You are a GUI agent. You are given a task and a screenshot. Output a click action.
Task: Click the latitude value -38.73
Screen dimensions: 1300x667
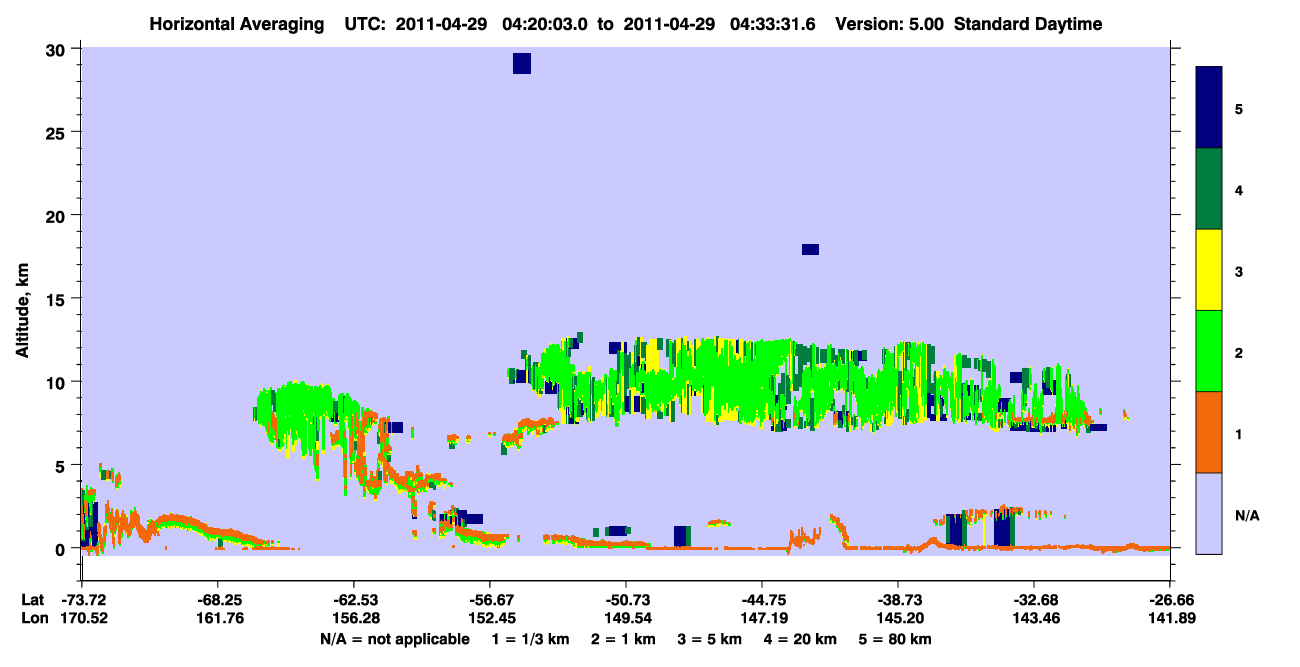click(898, 600)
